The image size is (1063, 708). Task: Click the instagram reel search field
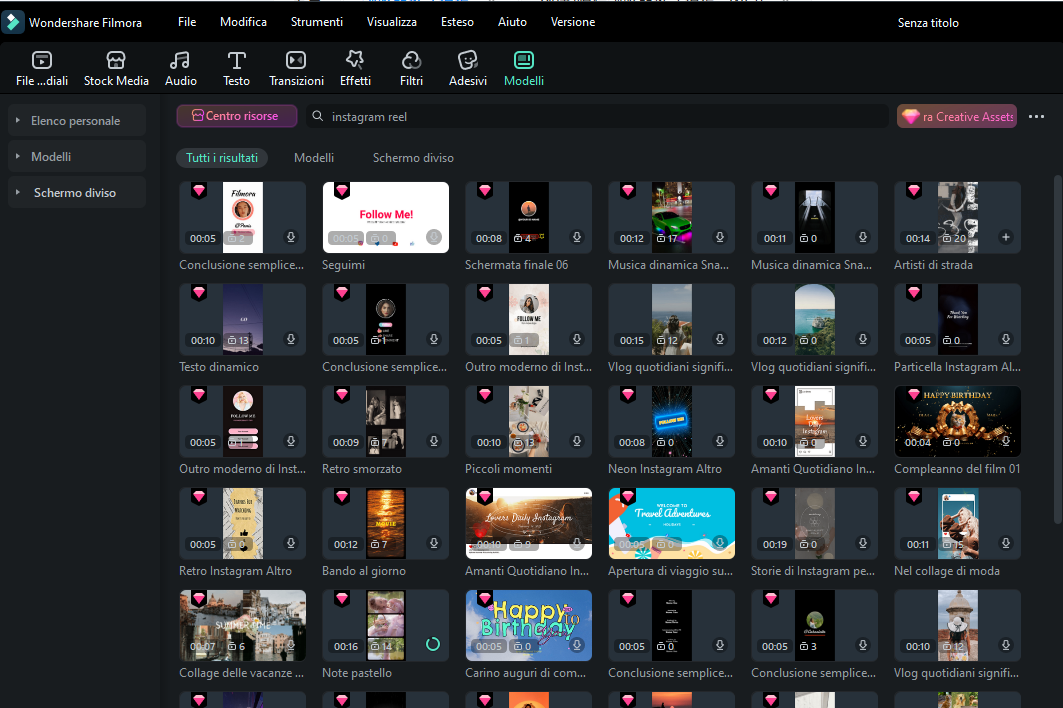(600, 116)
